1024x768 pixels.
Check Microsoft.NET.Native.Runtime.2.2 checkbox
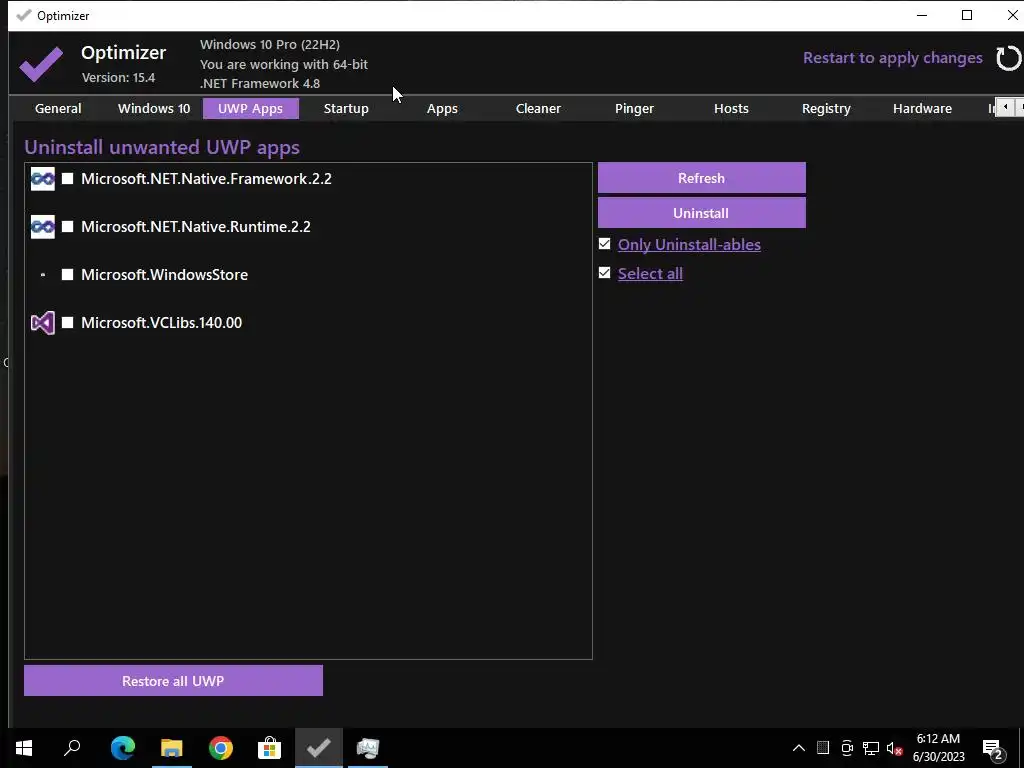click(x=67, y=227)
